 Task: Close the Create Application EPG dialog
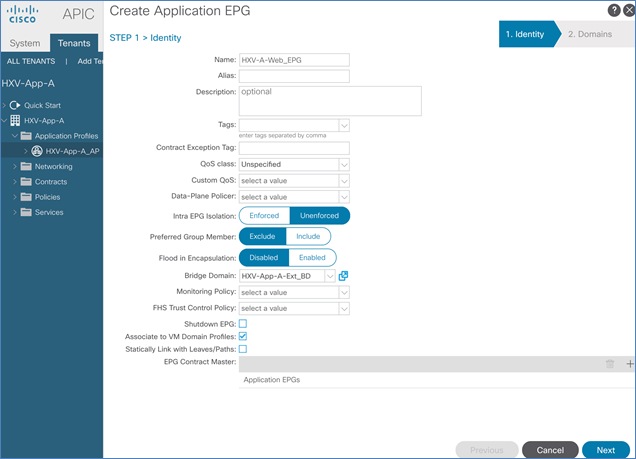click(x=629, y=10)
